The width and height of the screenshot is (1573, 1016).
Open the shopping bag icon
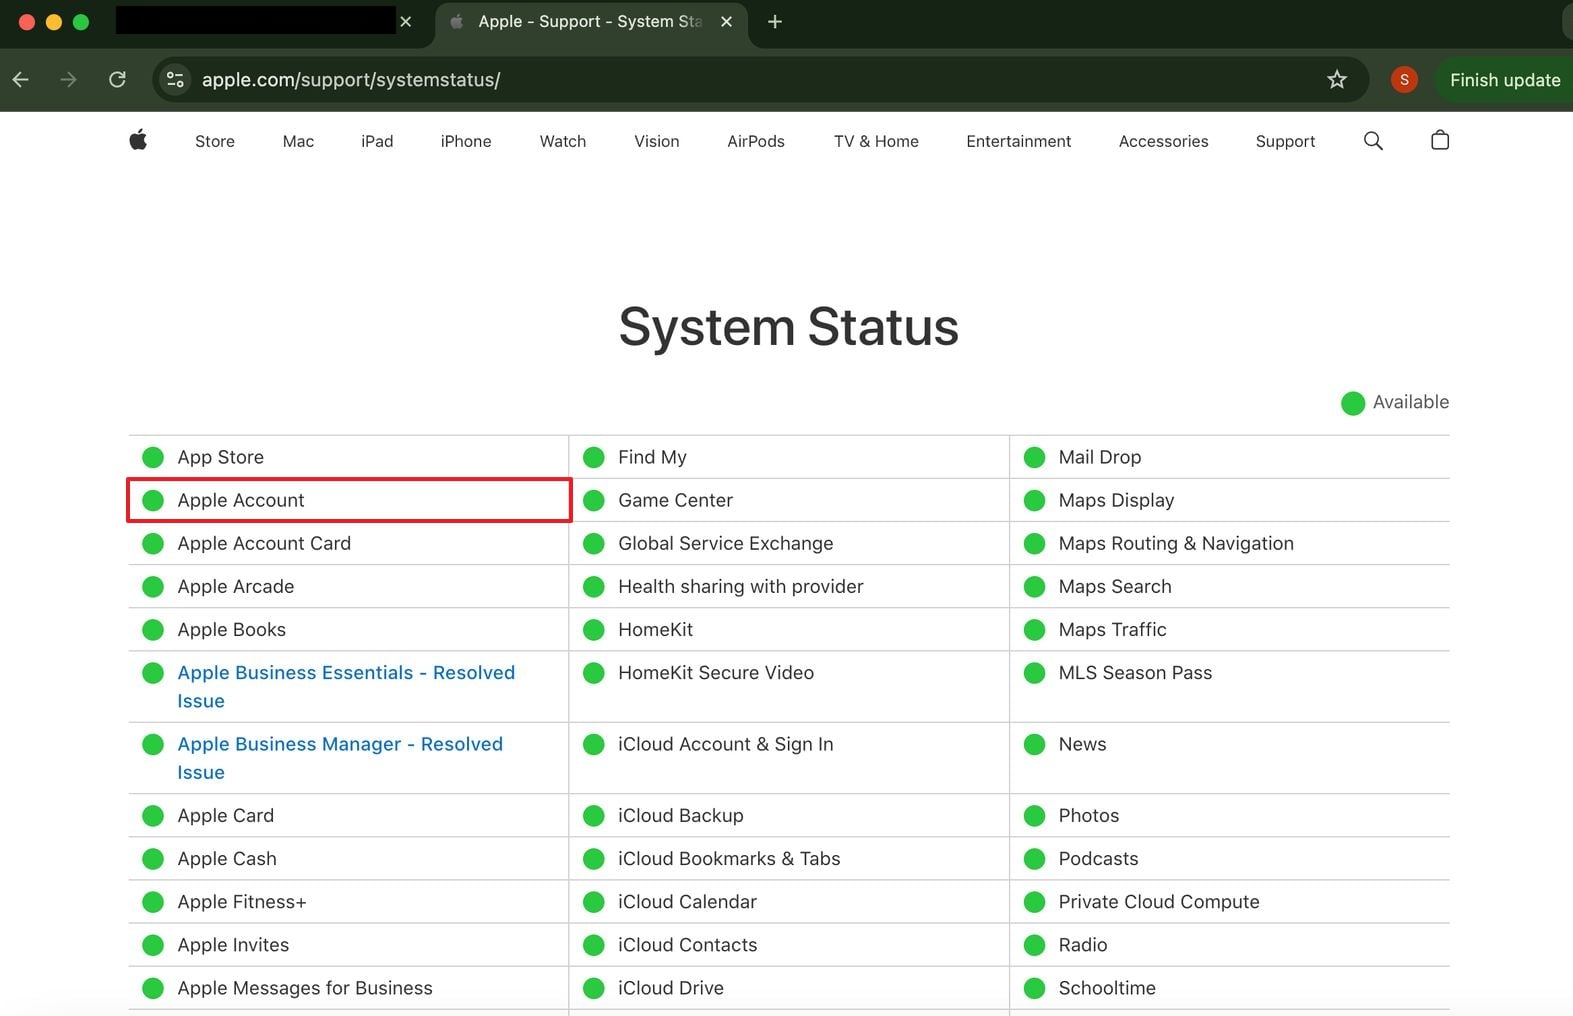point(1439,141)
